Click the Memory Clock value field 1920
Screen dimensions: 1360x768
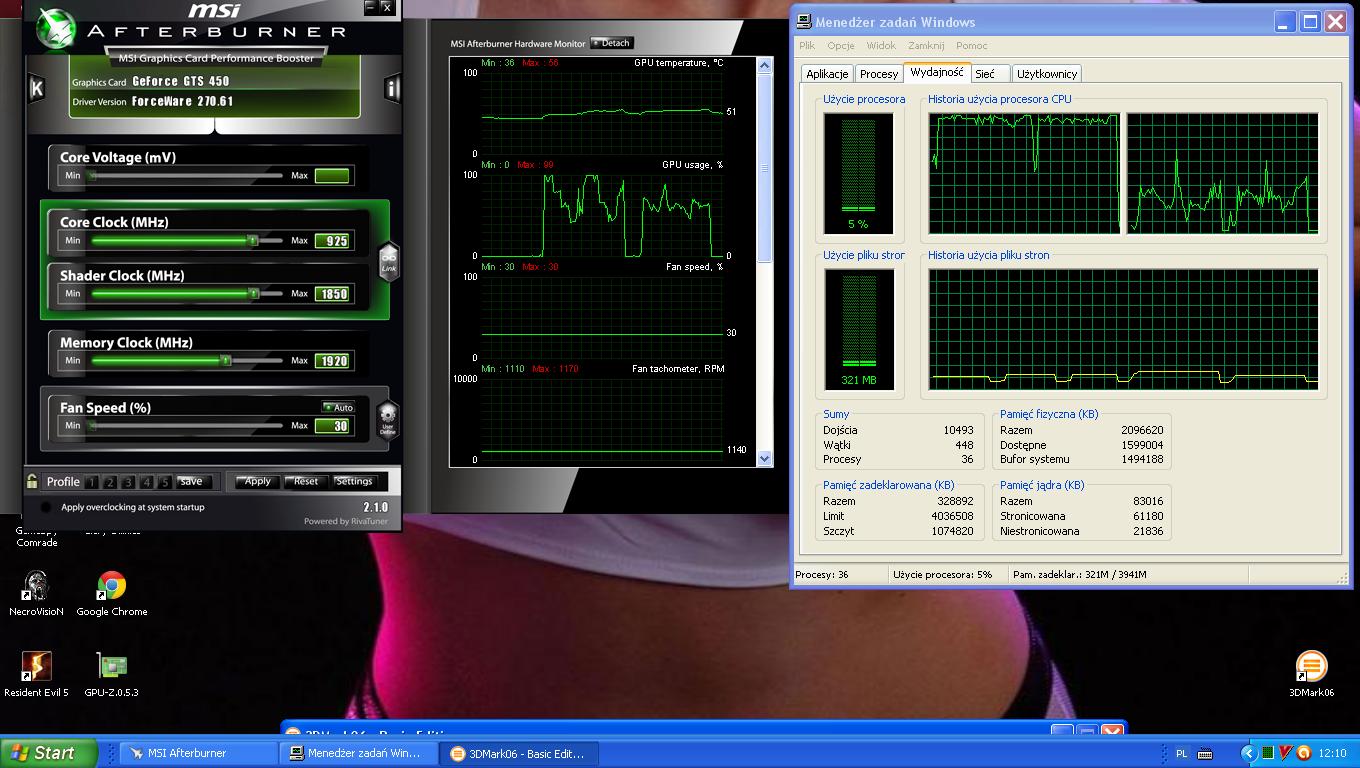click(x=332, y=361)
